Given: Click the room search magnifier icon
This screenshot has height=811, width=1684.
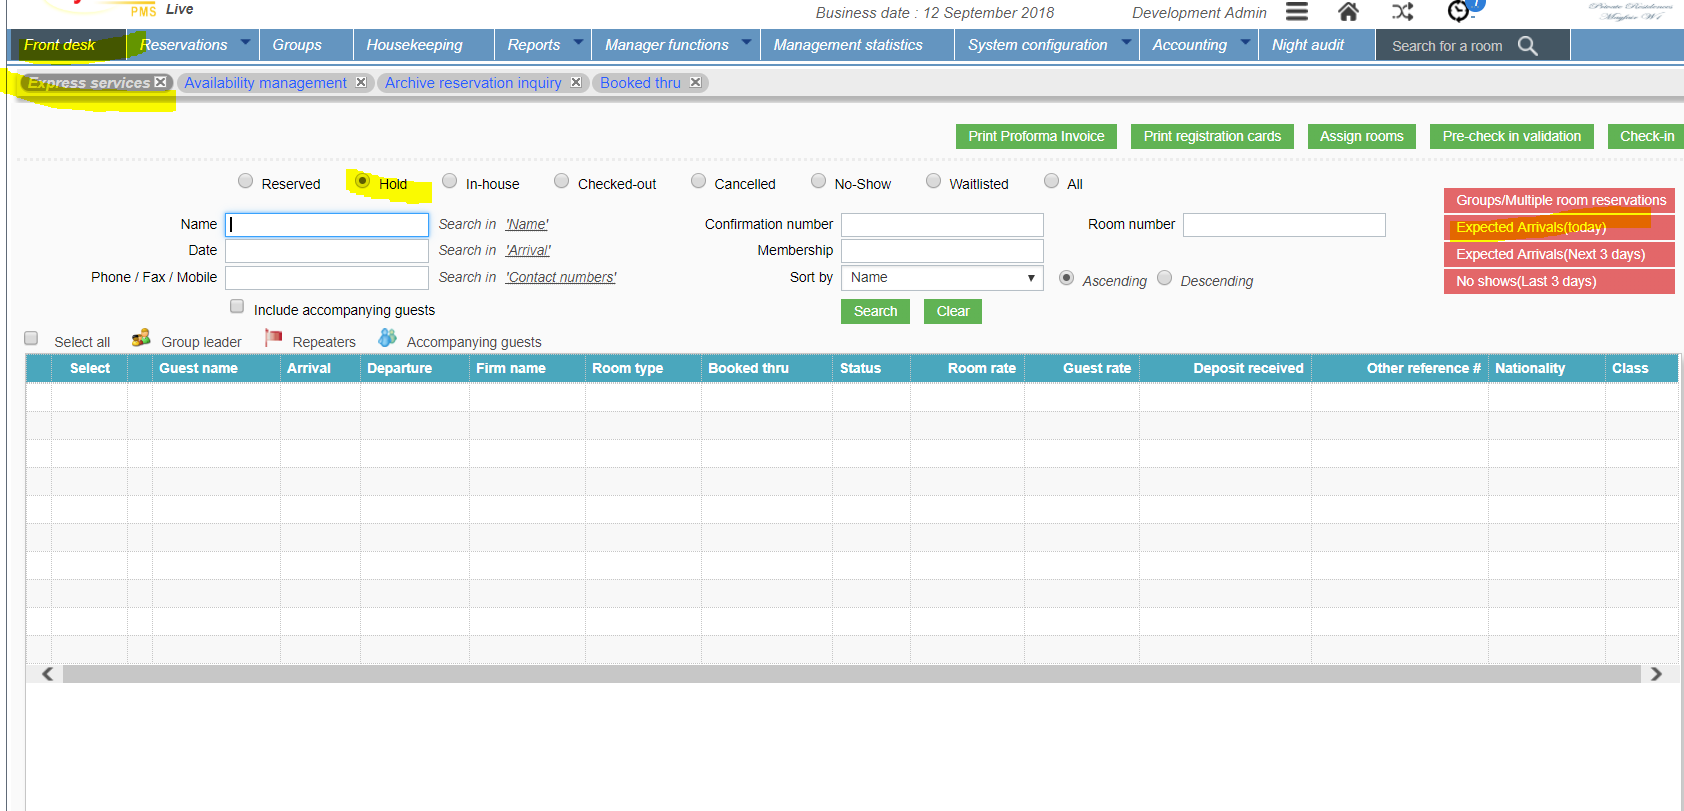Looking at the screenshot, I should pyautogui.click(x=1527, y=45).
